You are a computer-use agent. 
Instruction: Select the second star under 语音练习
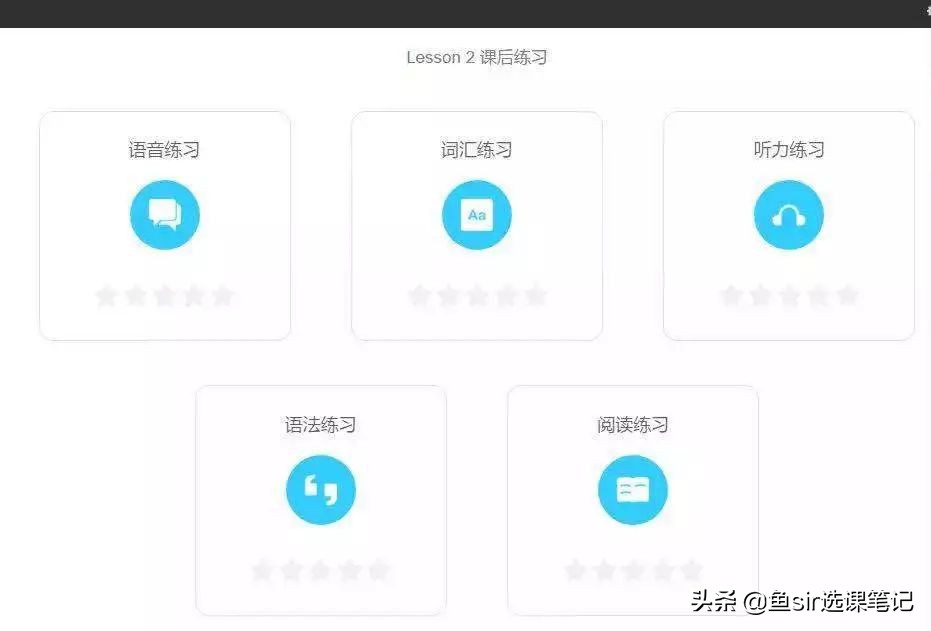(135, 295)
